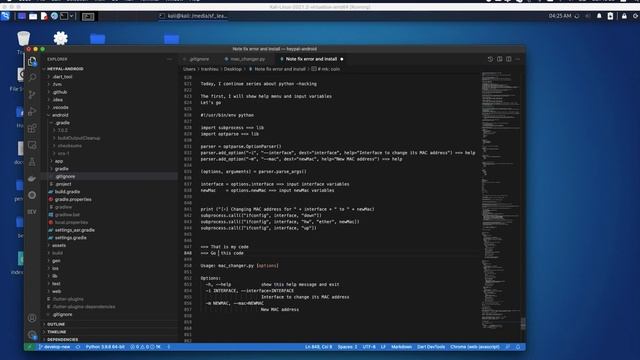Click the notification bell in Kali top panel
This screenshot has width=640, height=360.
[x=599, y=16]
